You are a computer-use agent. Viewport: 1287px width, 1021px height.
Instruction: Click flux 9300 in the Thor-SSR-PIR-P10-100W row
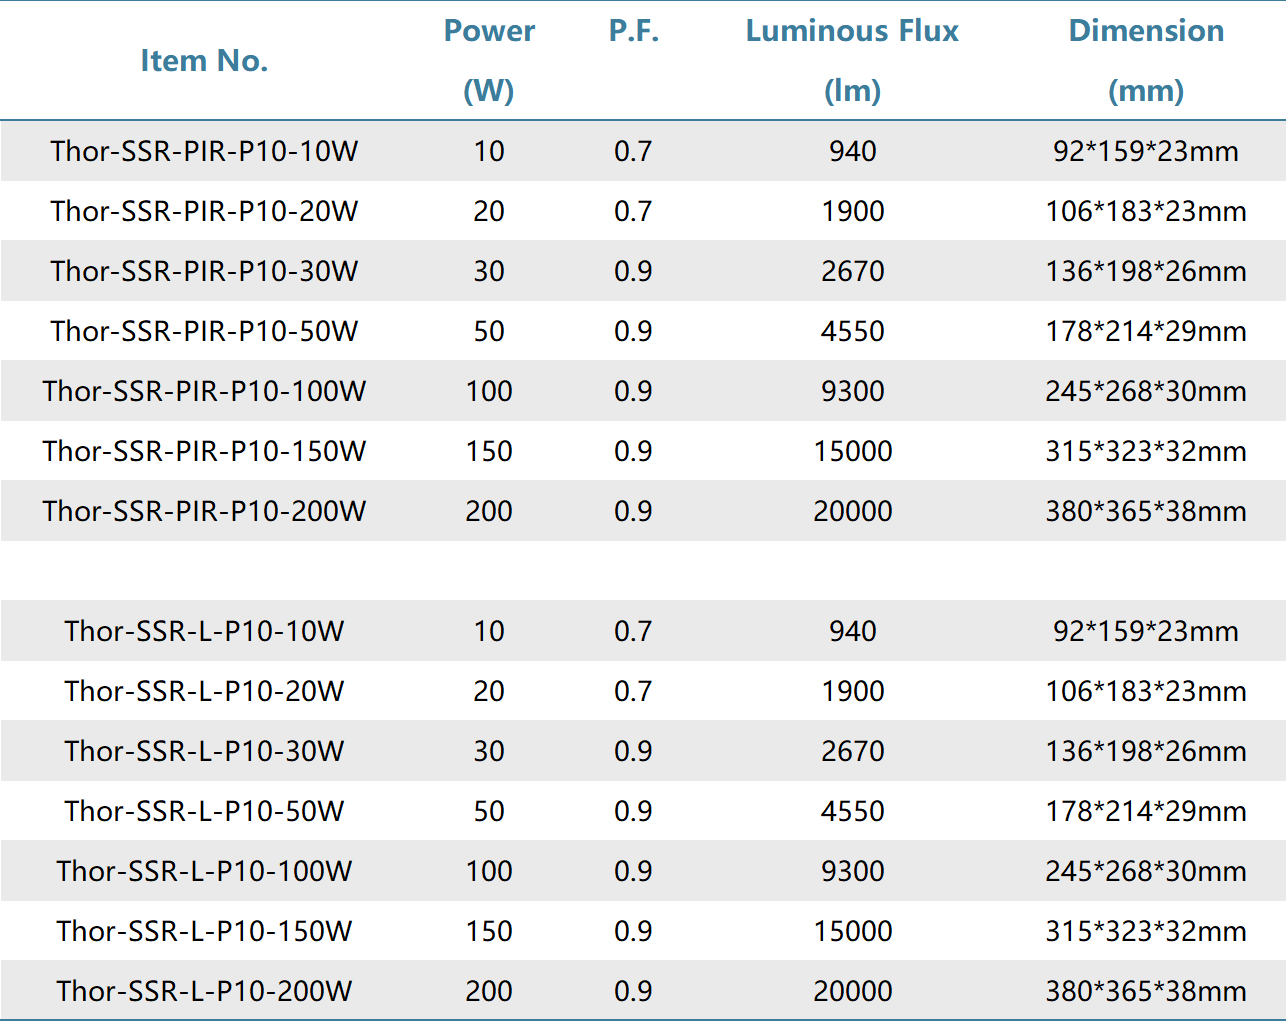(853, 391)
